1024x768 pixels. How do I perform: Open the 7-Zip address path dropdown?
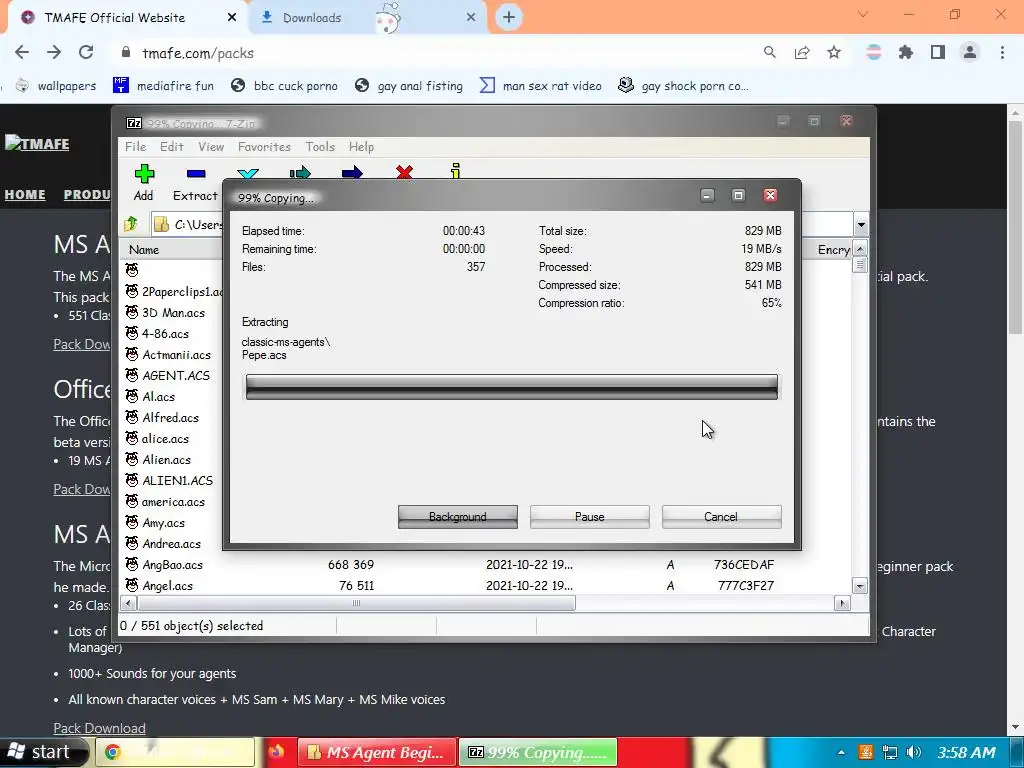click(x=861, y=225)
